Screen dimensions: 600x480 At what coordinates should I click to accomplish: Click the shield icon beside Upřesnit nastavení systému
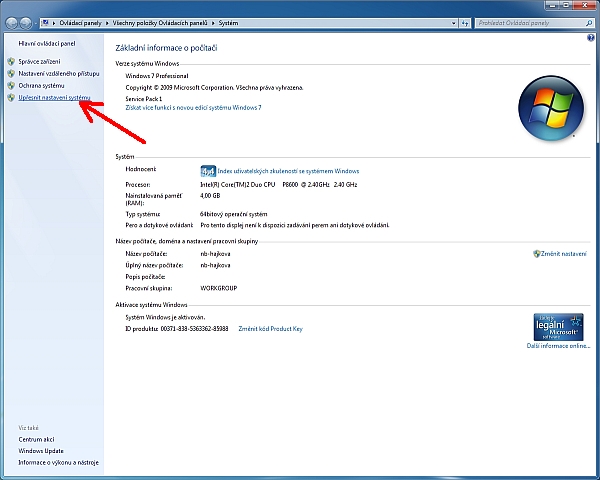pos(11,98)
